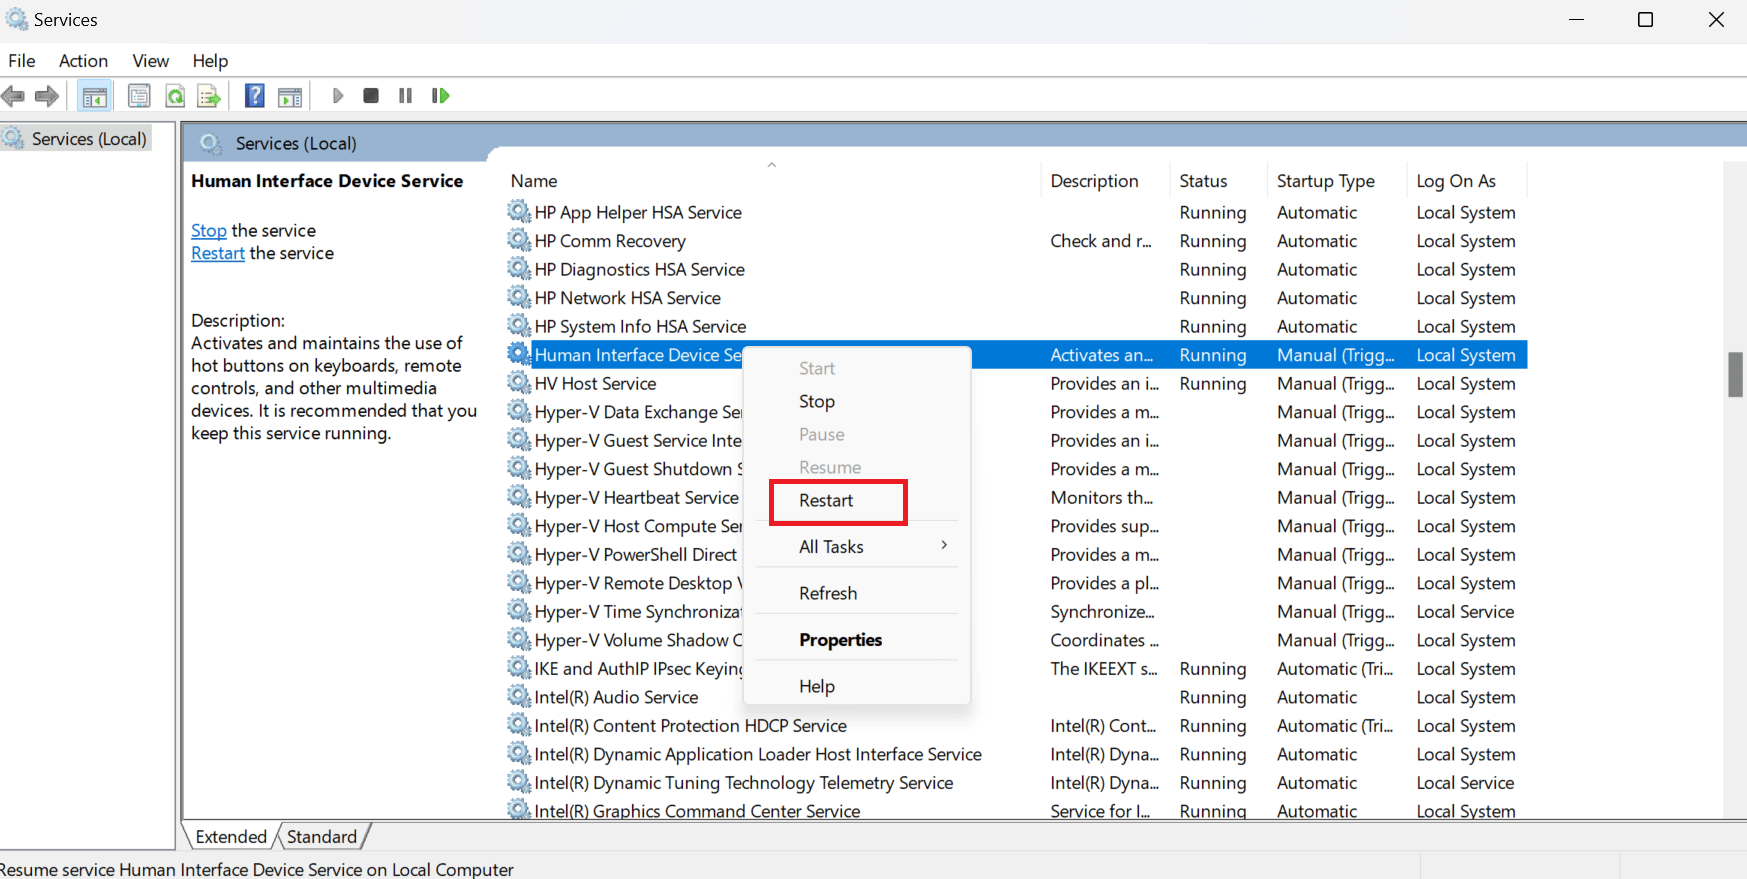Open the Help menu in the menu bar
The height and width of the screenshot is (879, 1747).
(210, 61)
